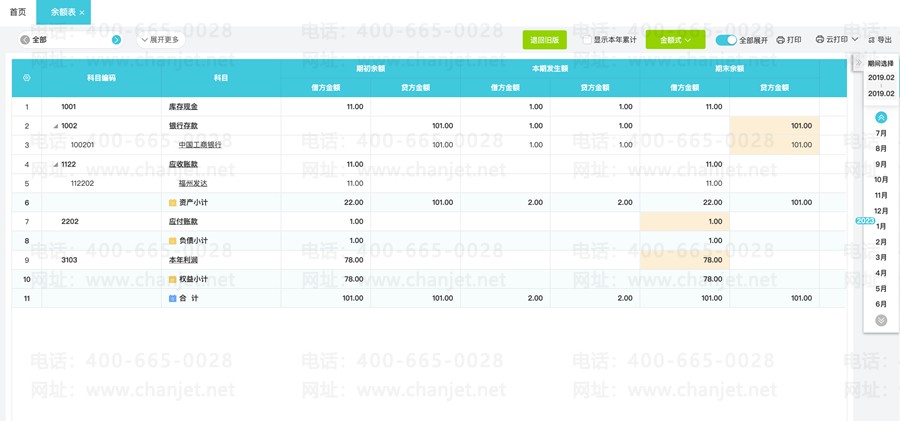This screenshot has height=421, width=900.
Task: Select 12月 in the period list
Action: pos(881,211)
